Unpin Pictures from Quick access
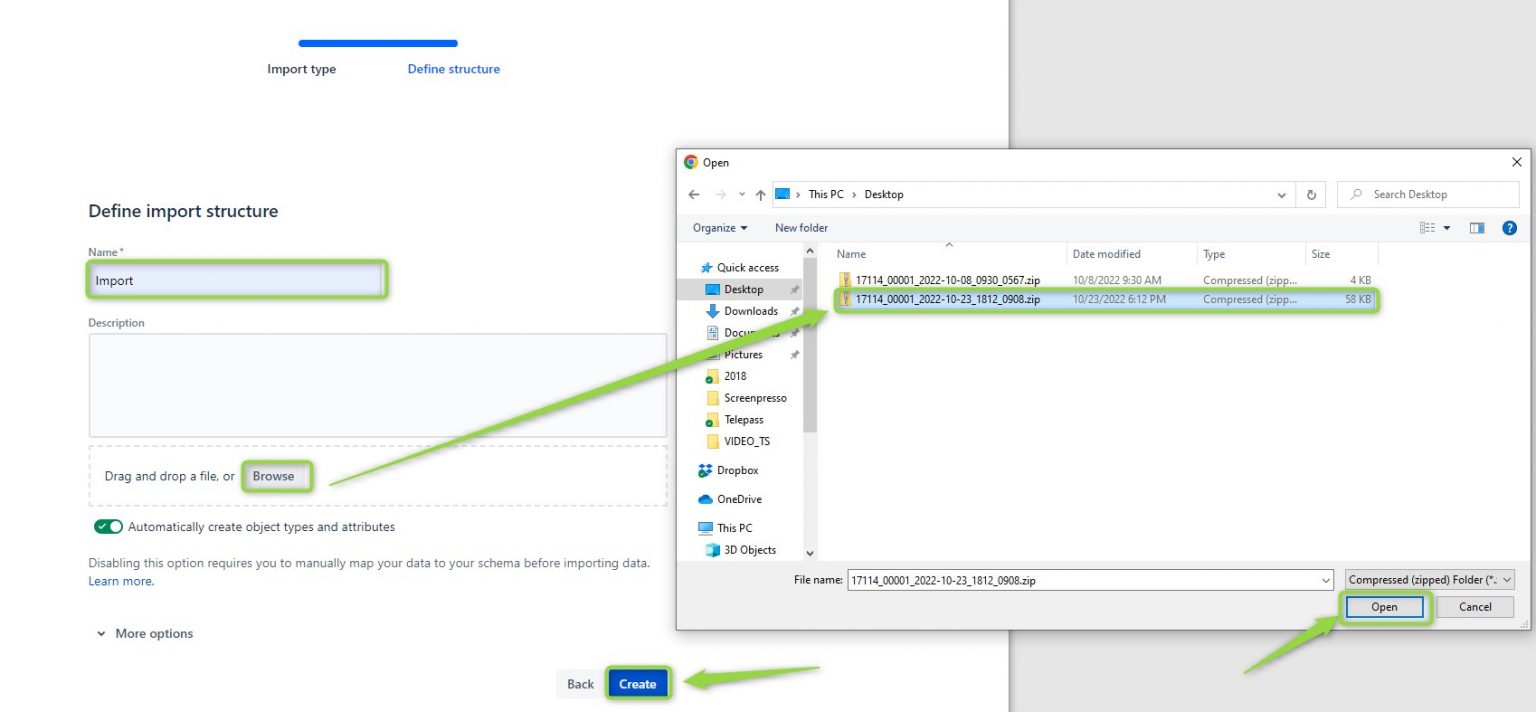This screenshot has width=1536, height=712. (795, 354)
